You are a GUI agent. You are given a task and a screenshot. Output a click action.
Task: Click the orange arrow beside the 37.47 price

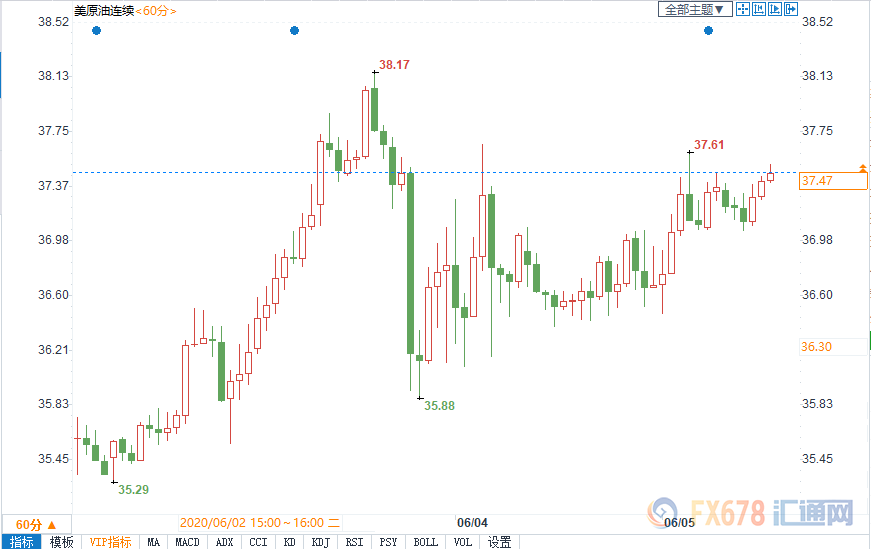[863, 167]
